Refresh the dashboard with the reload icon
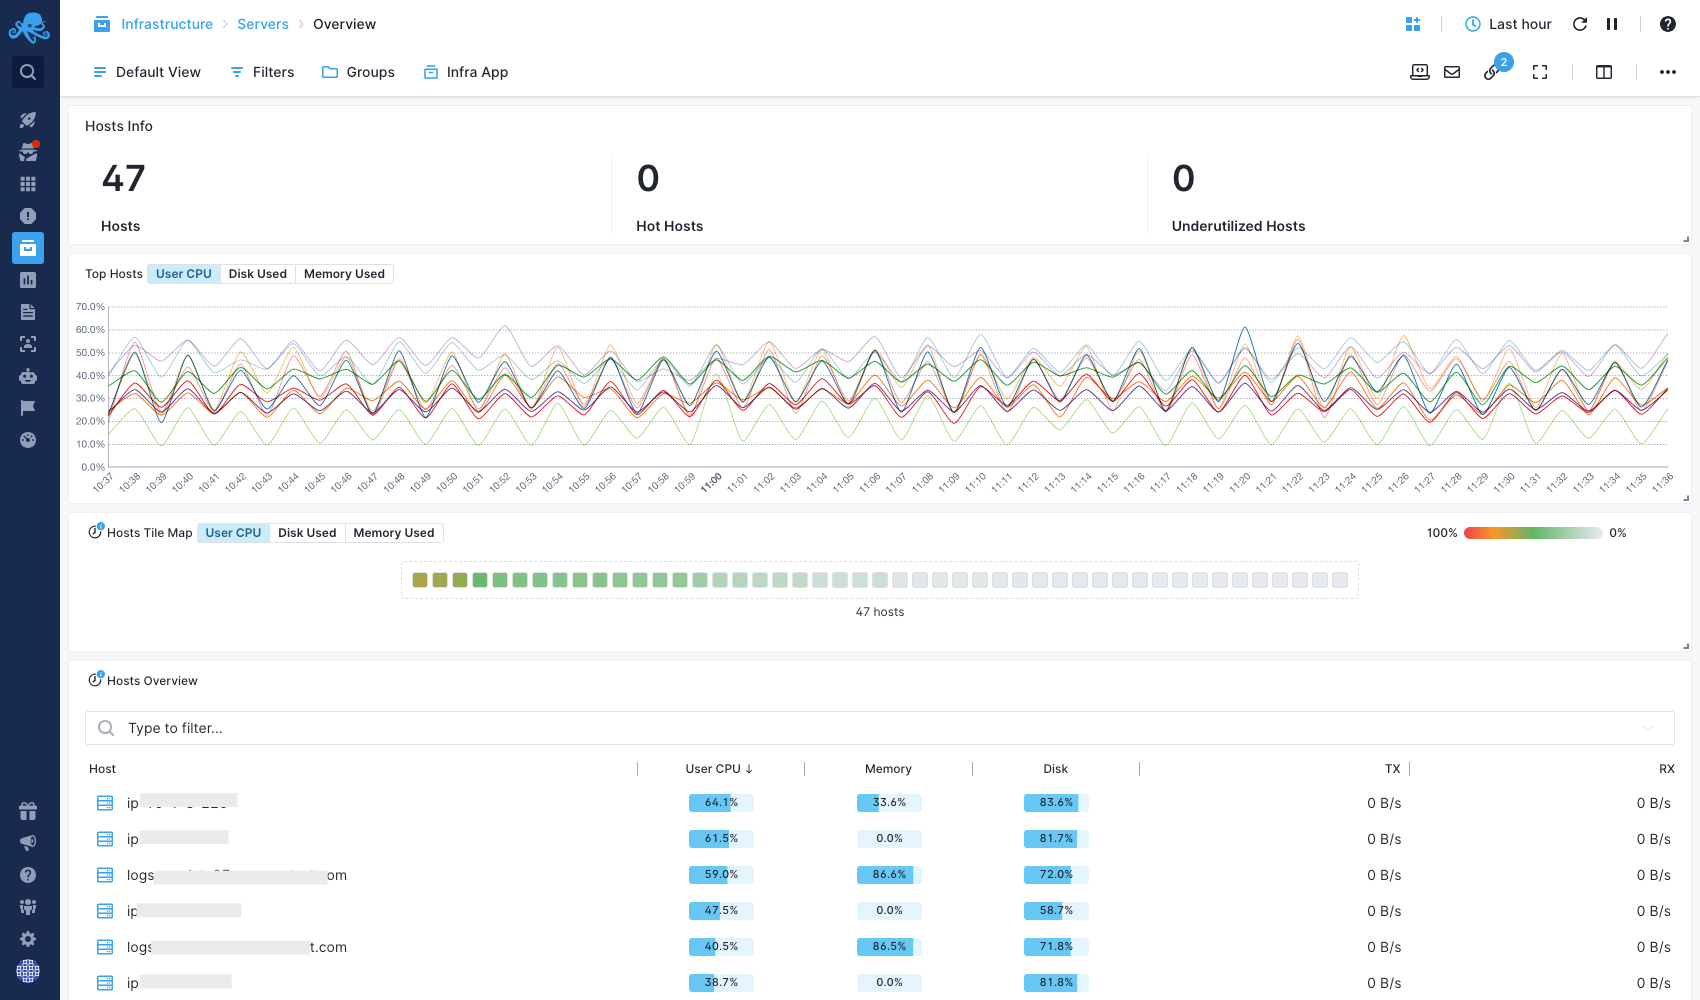Screen dimensions: 1700x1000 click(x=1579, y=23)
